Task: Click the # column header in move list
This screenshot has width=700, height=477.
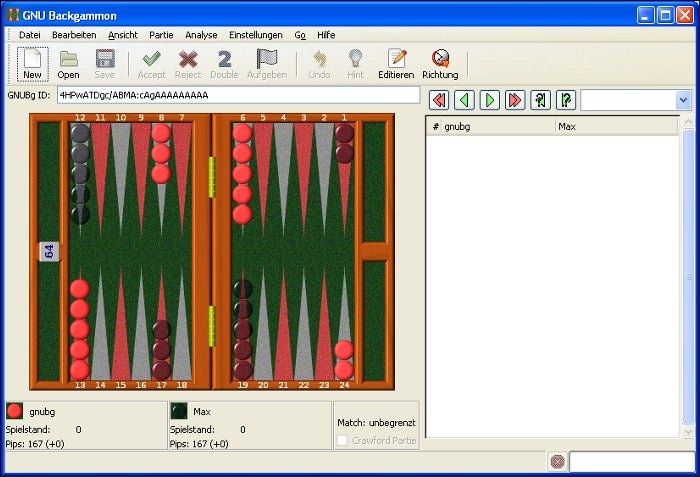Action: (x=435, y=127)
